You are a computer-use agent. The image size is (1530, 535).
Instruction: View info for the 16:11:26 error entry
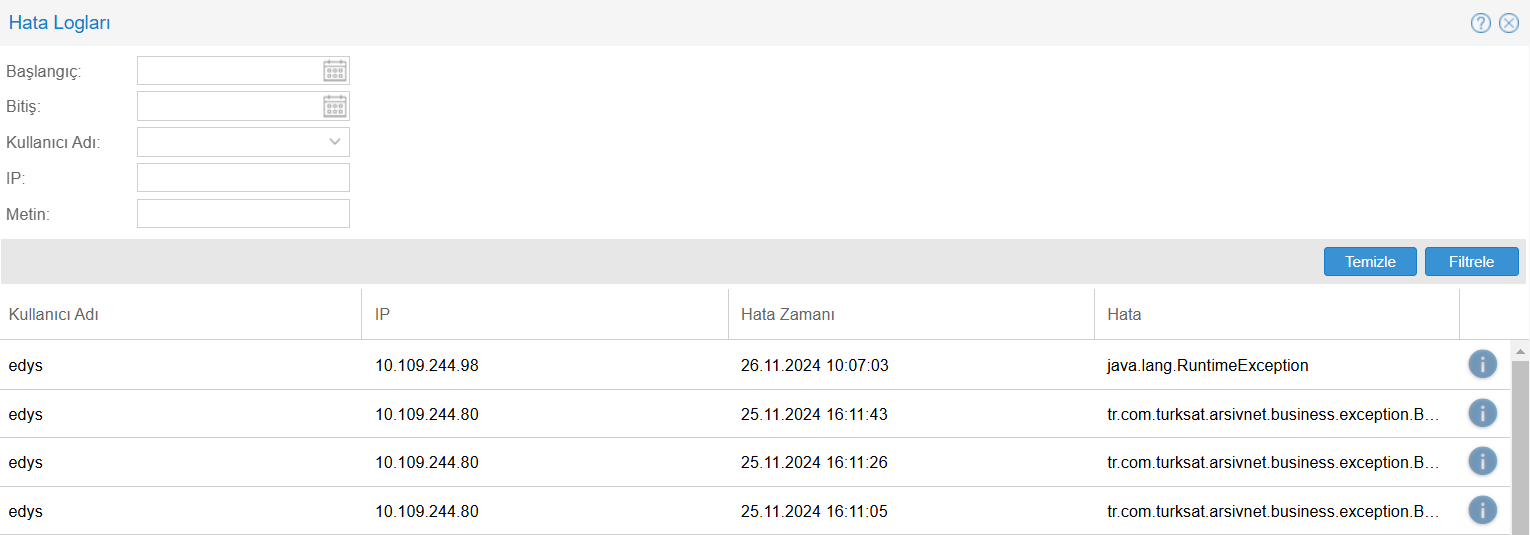[1482, 461]
